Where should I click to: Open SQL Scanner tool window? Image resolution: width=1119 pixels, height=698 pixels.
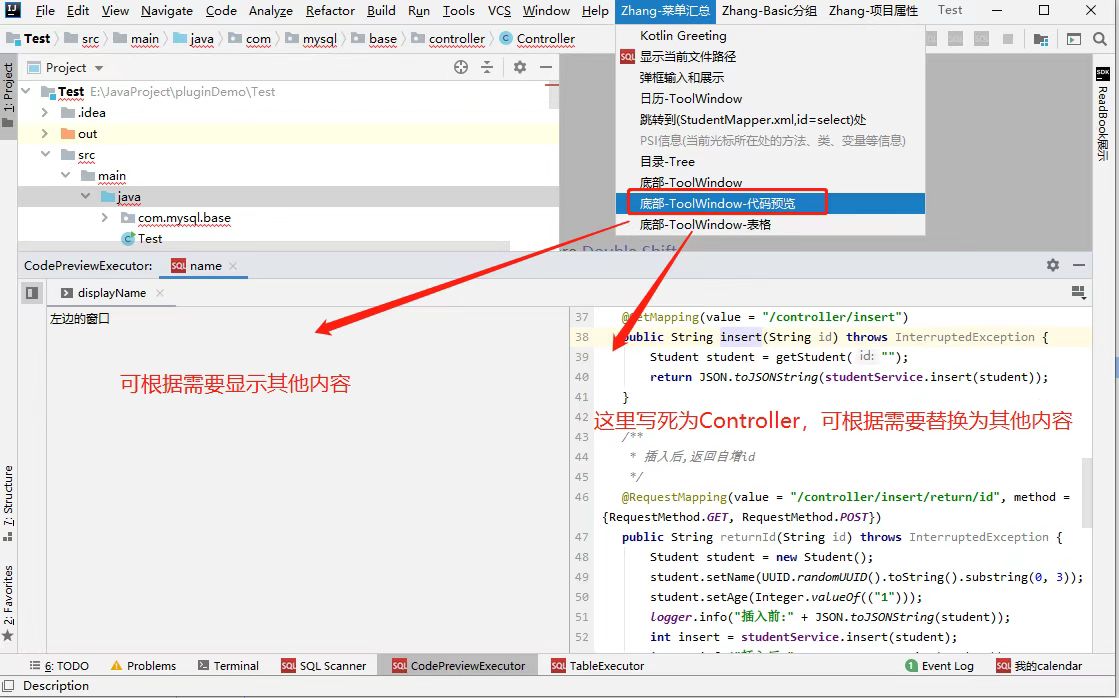[323, 666]
